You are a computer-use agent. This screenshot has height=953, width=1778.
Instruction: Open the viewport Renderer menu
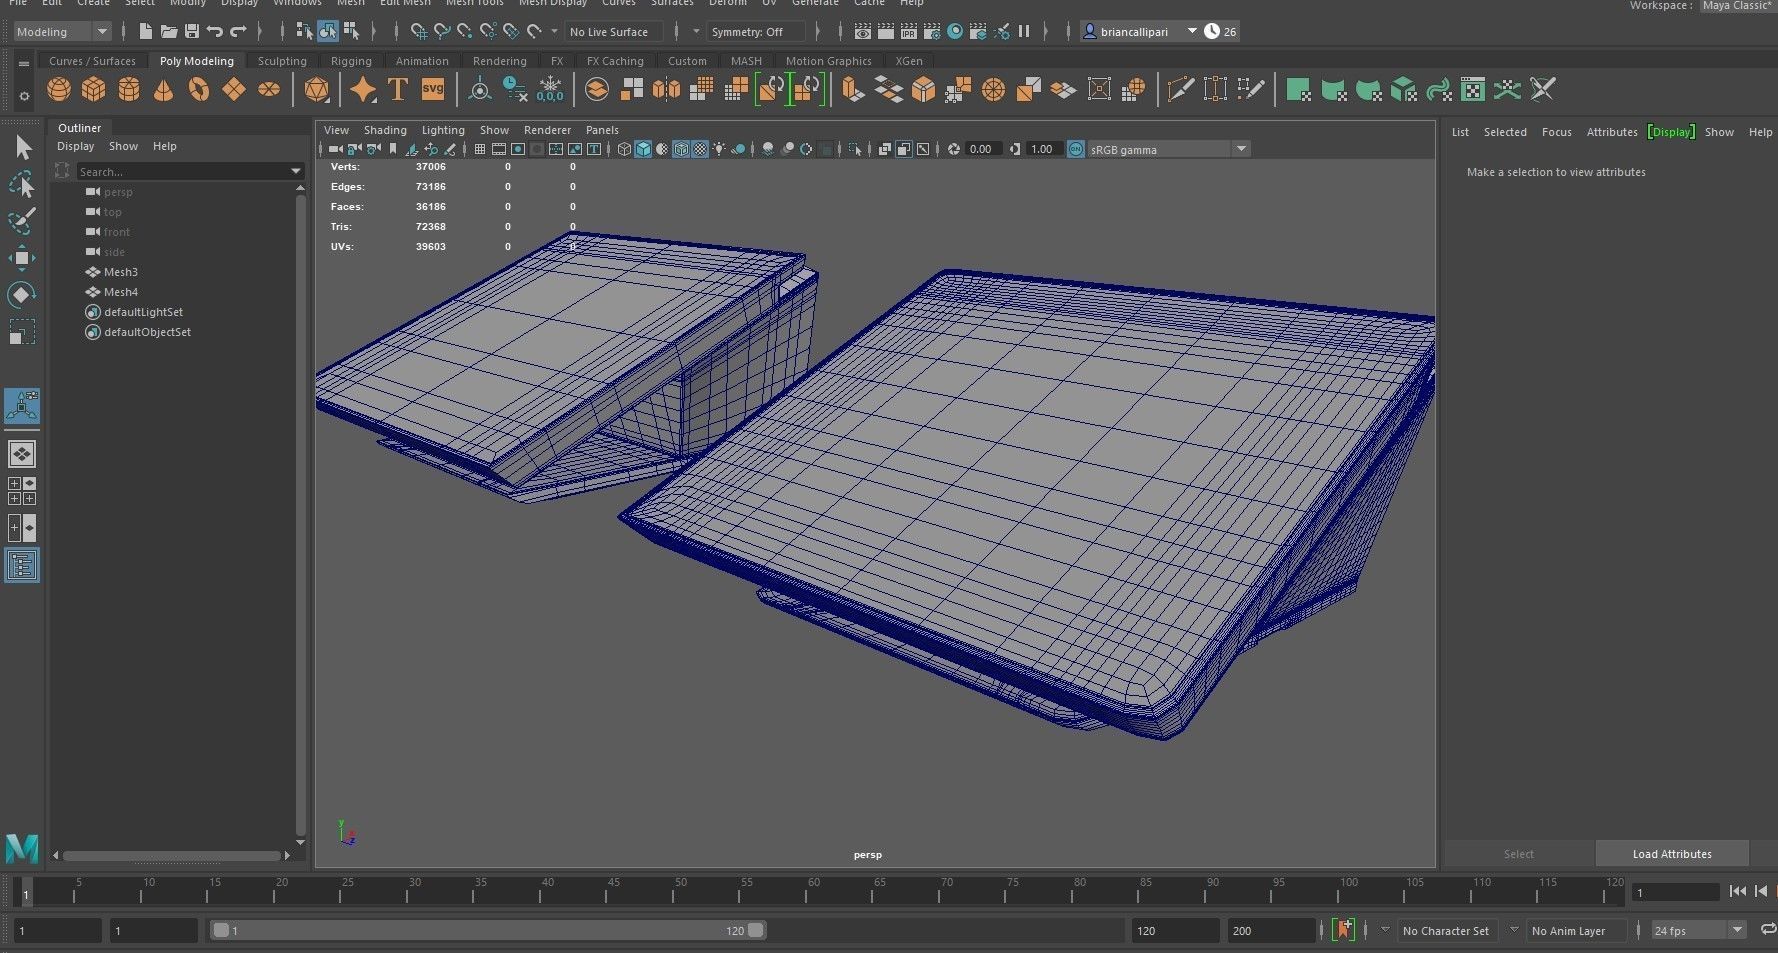(x=547, y=130)
